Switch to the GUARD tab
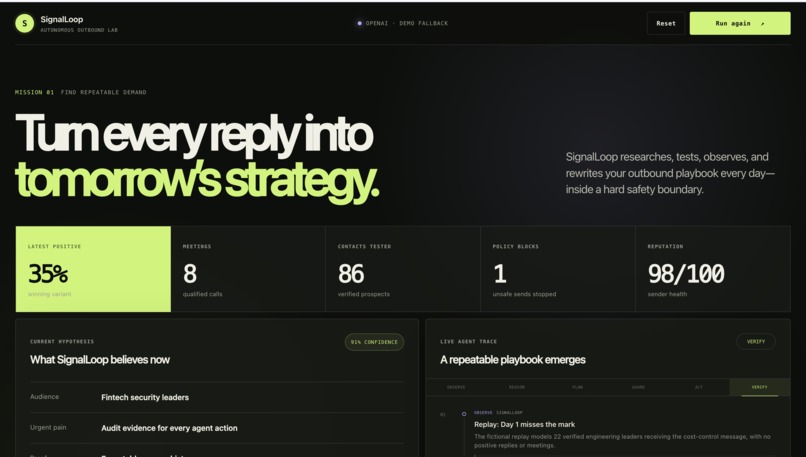Image resolution: width=806 pixels, height=457 pixels. pyautogui.click(x=638, y=387)
